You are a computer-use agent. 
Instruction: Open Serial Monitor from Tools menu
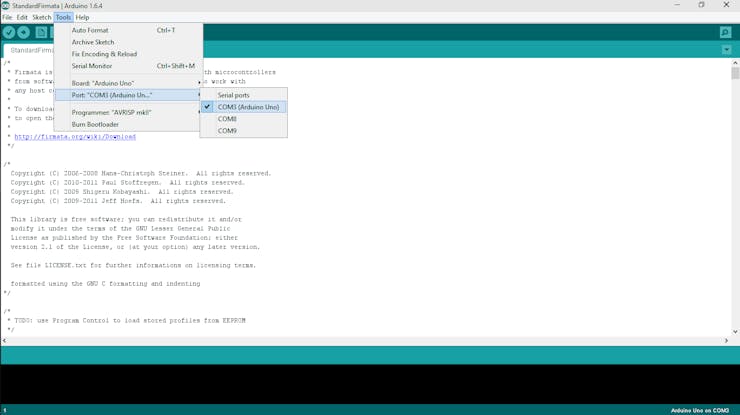(128, 66)
